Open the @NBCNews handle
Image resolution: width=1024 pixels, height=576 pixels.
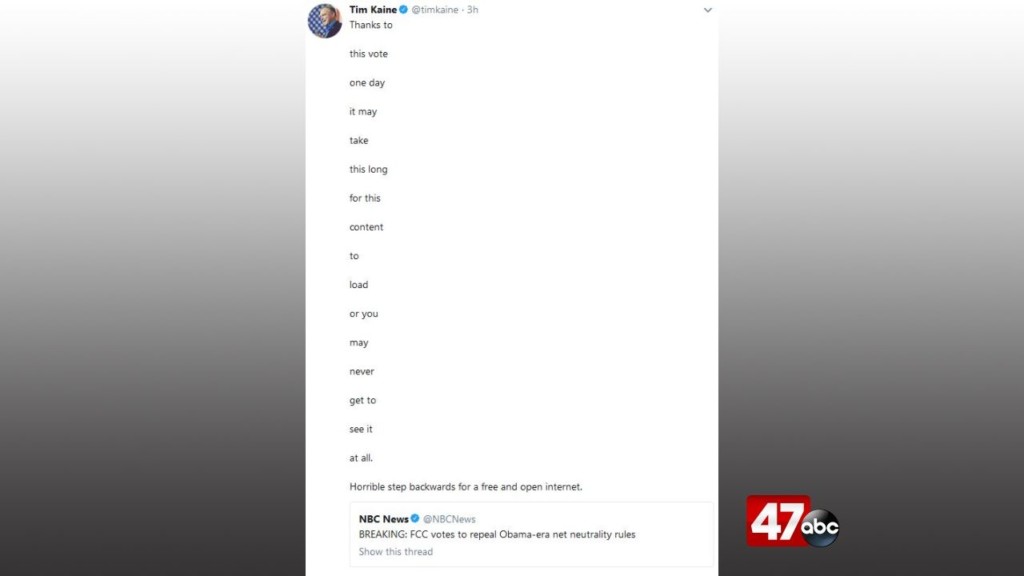[449, 519]
